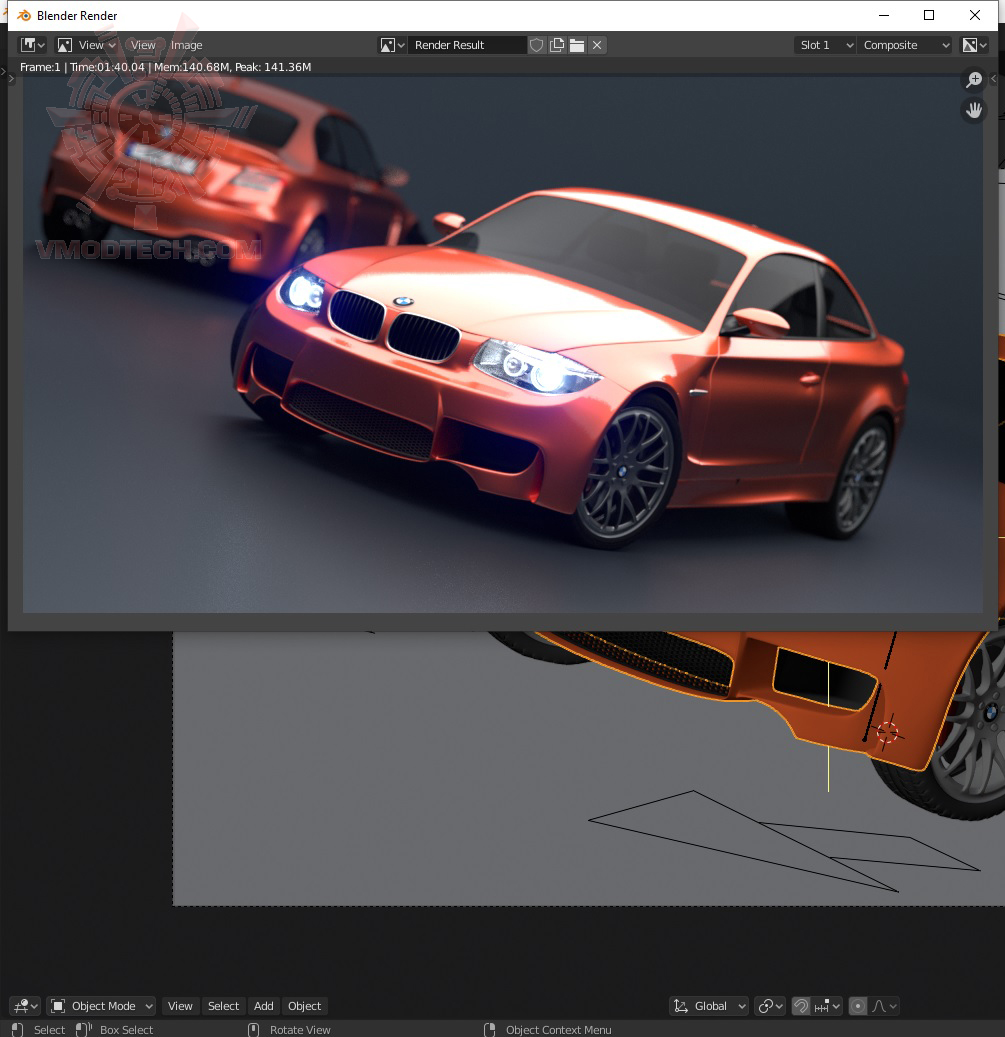
Task: Click the Box Select hint in status bar
Action: pyautogui.click(x=126, y=1030)
